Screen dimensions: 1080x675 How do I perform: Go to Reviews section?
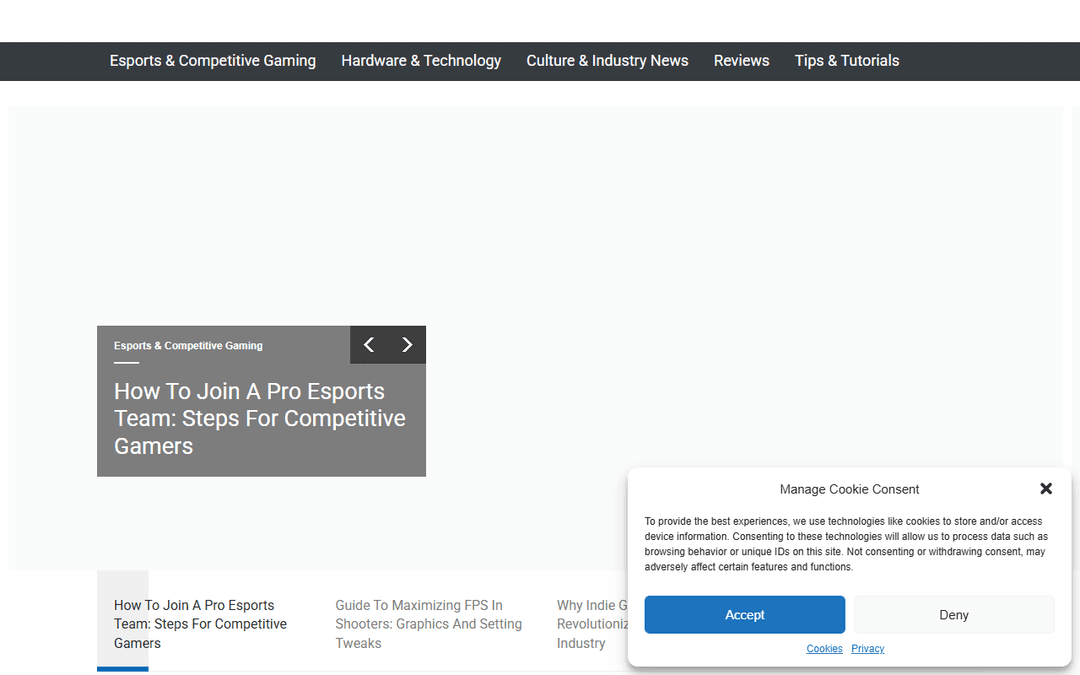pyautogui.click(x=741, y=61)
